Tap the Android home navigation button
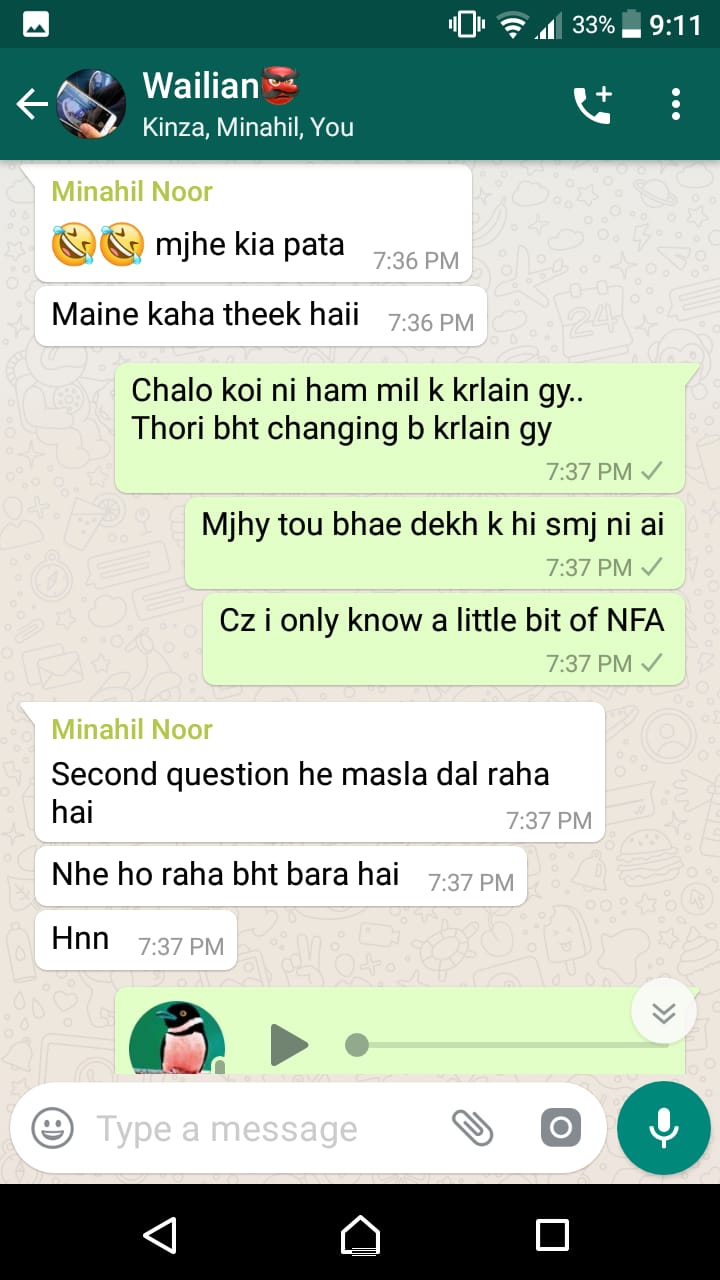 (360, 1235)
